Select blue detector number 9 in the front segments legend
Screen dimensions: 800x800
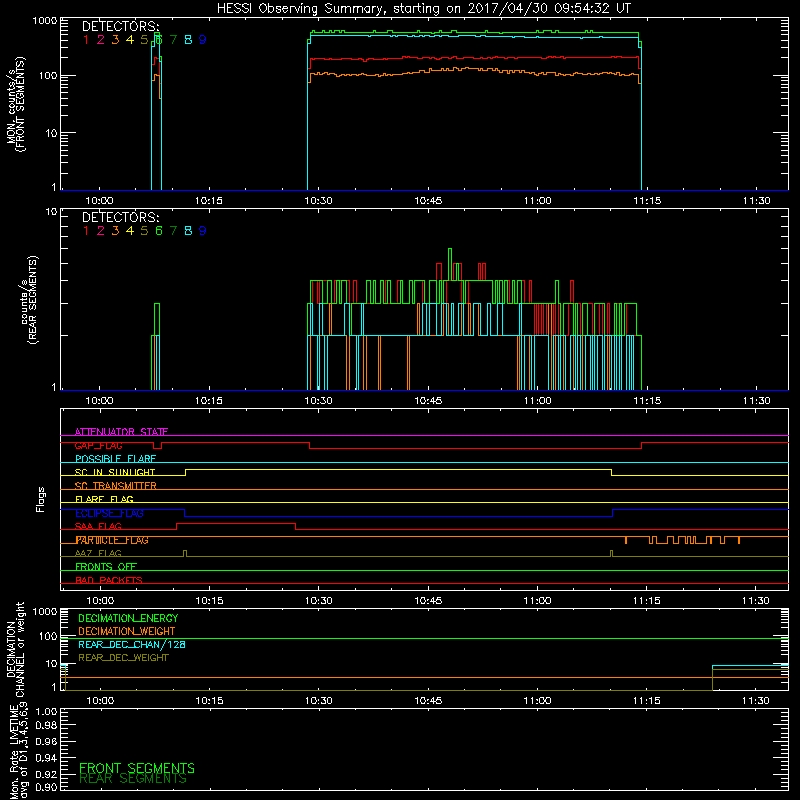203,40
